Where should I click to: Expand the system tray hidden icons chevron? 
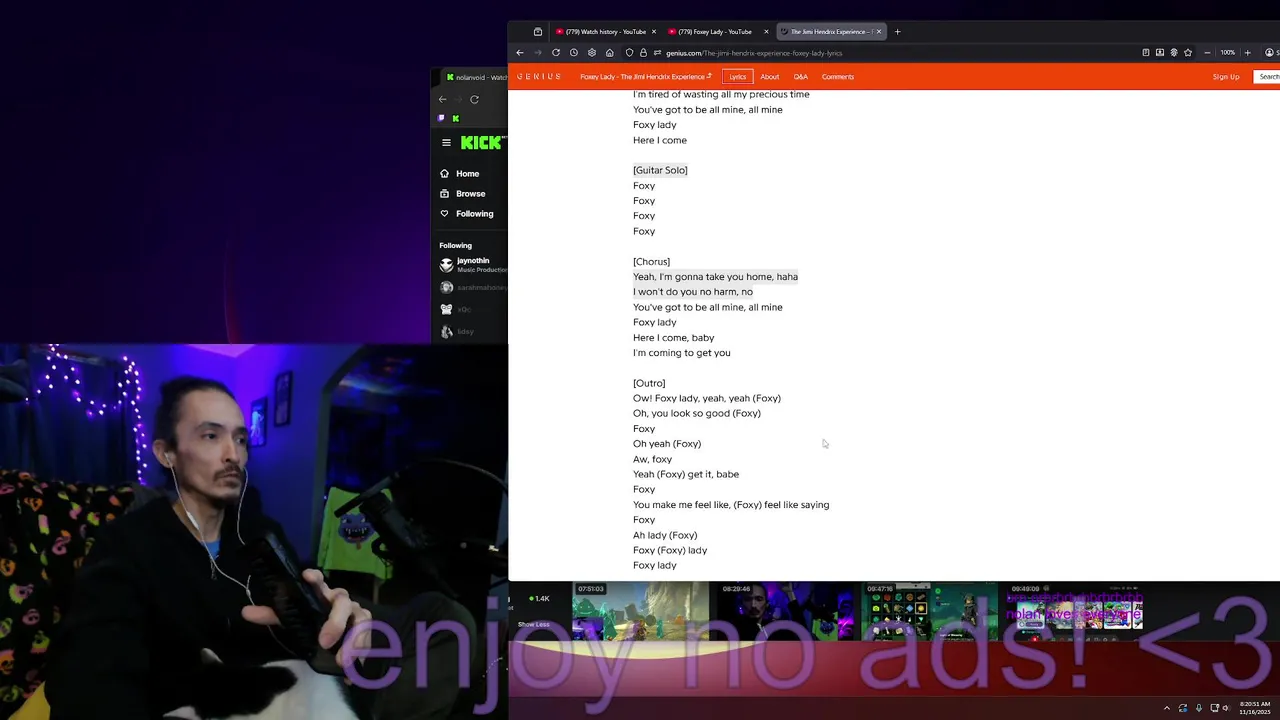point(1166,708)
